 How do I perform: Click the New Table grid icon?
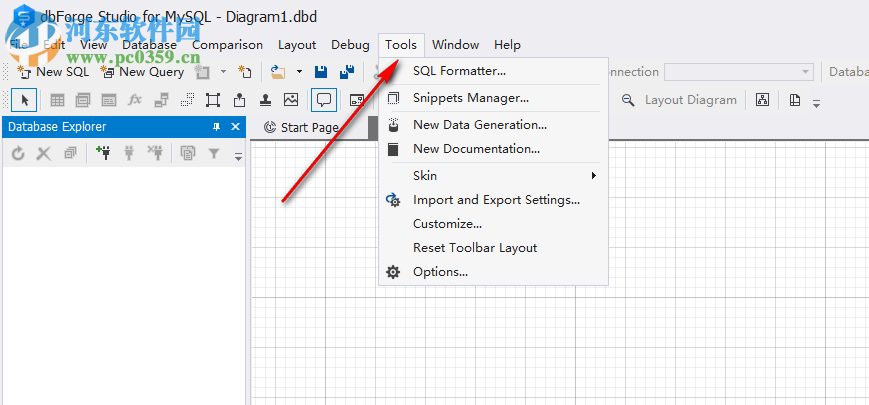58,100
